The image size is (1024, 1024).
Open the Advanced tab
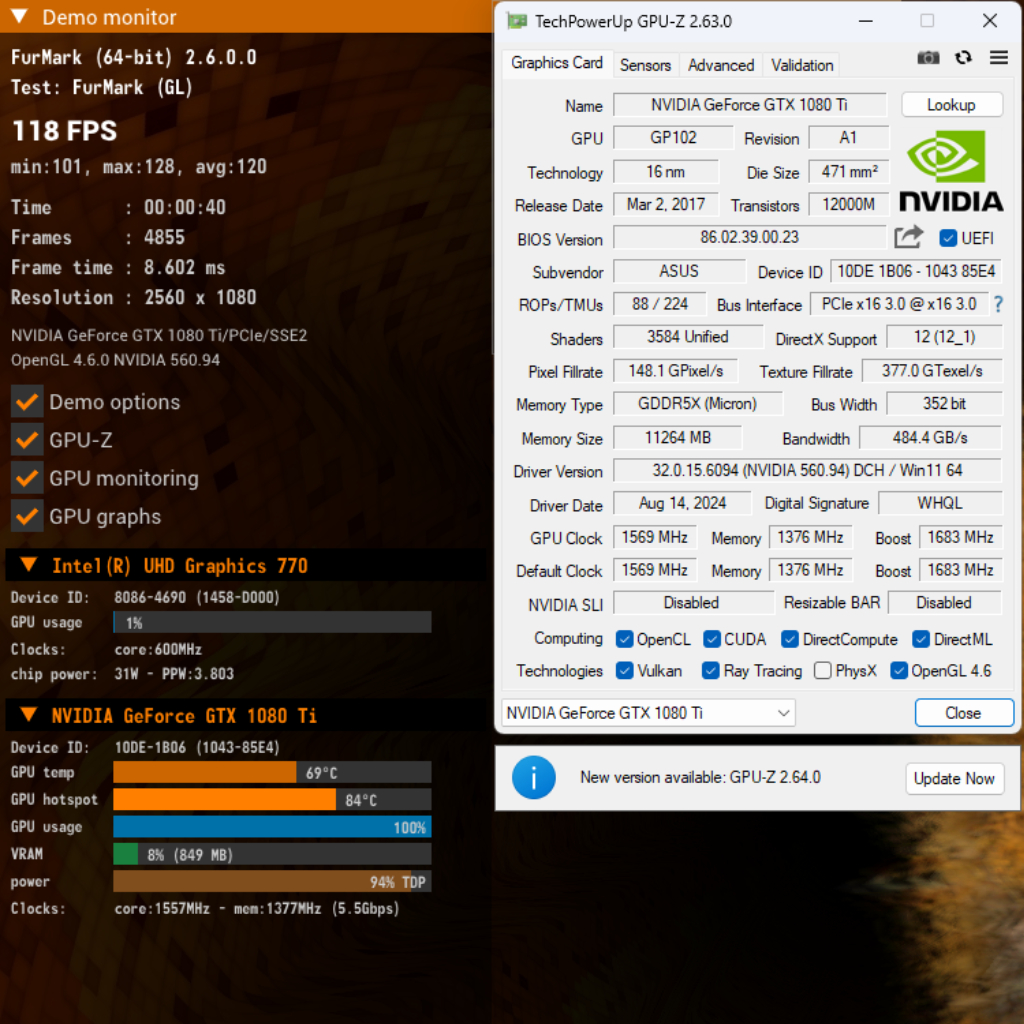click(720, 65)
